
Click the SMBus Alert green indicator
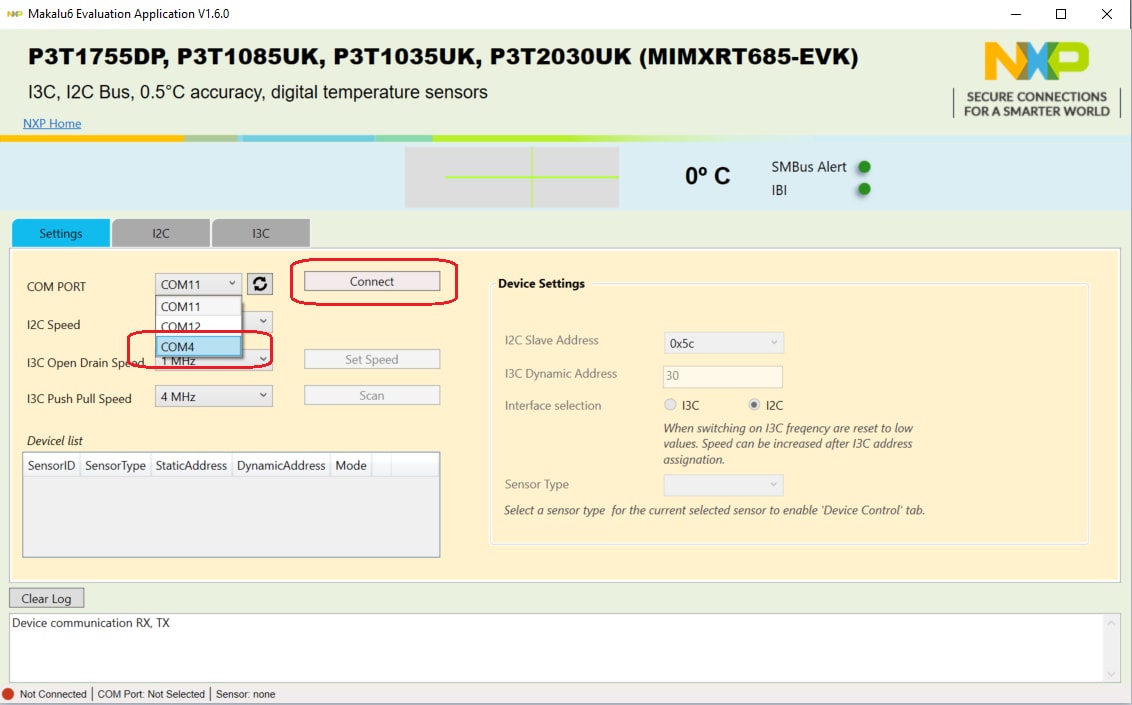pyautogui.click(x=864, y=167)
